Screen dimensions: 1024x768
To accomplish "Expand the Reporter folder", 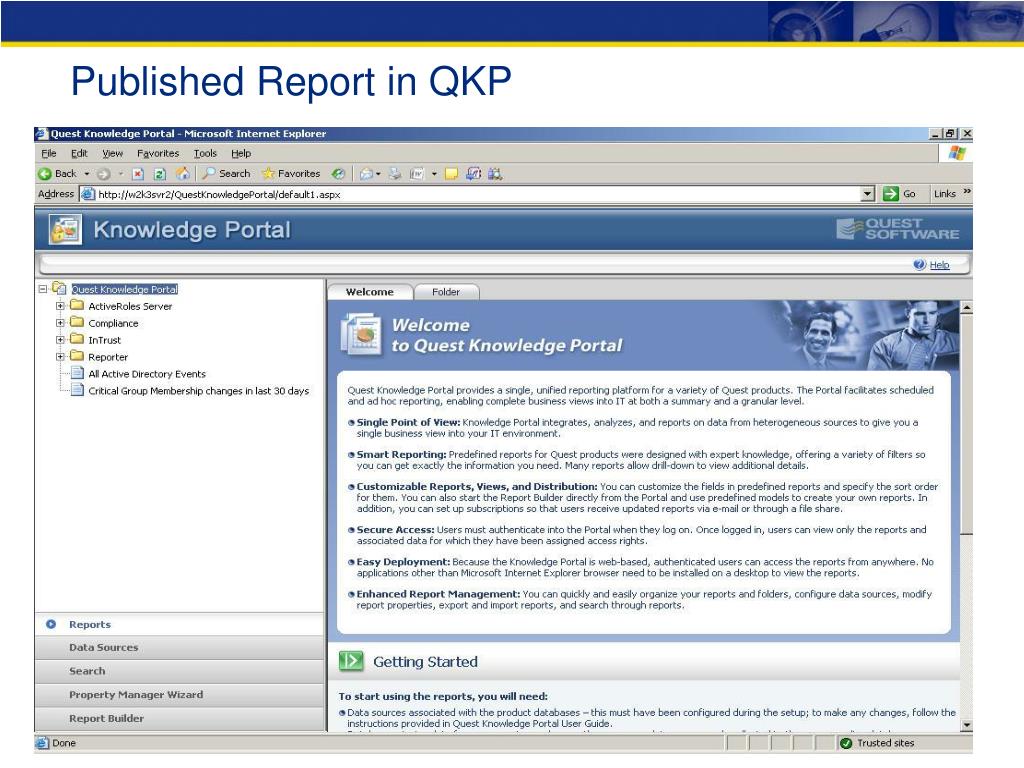I will (60, 357).
